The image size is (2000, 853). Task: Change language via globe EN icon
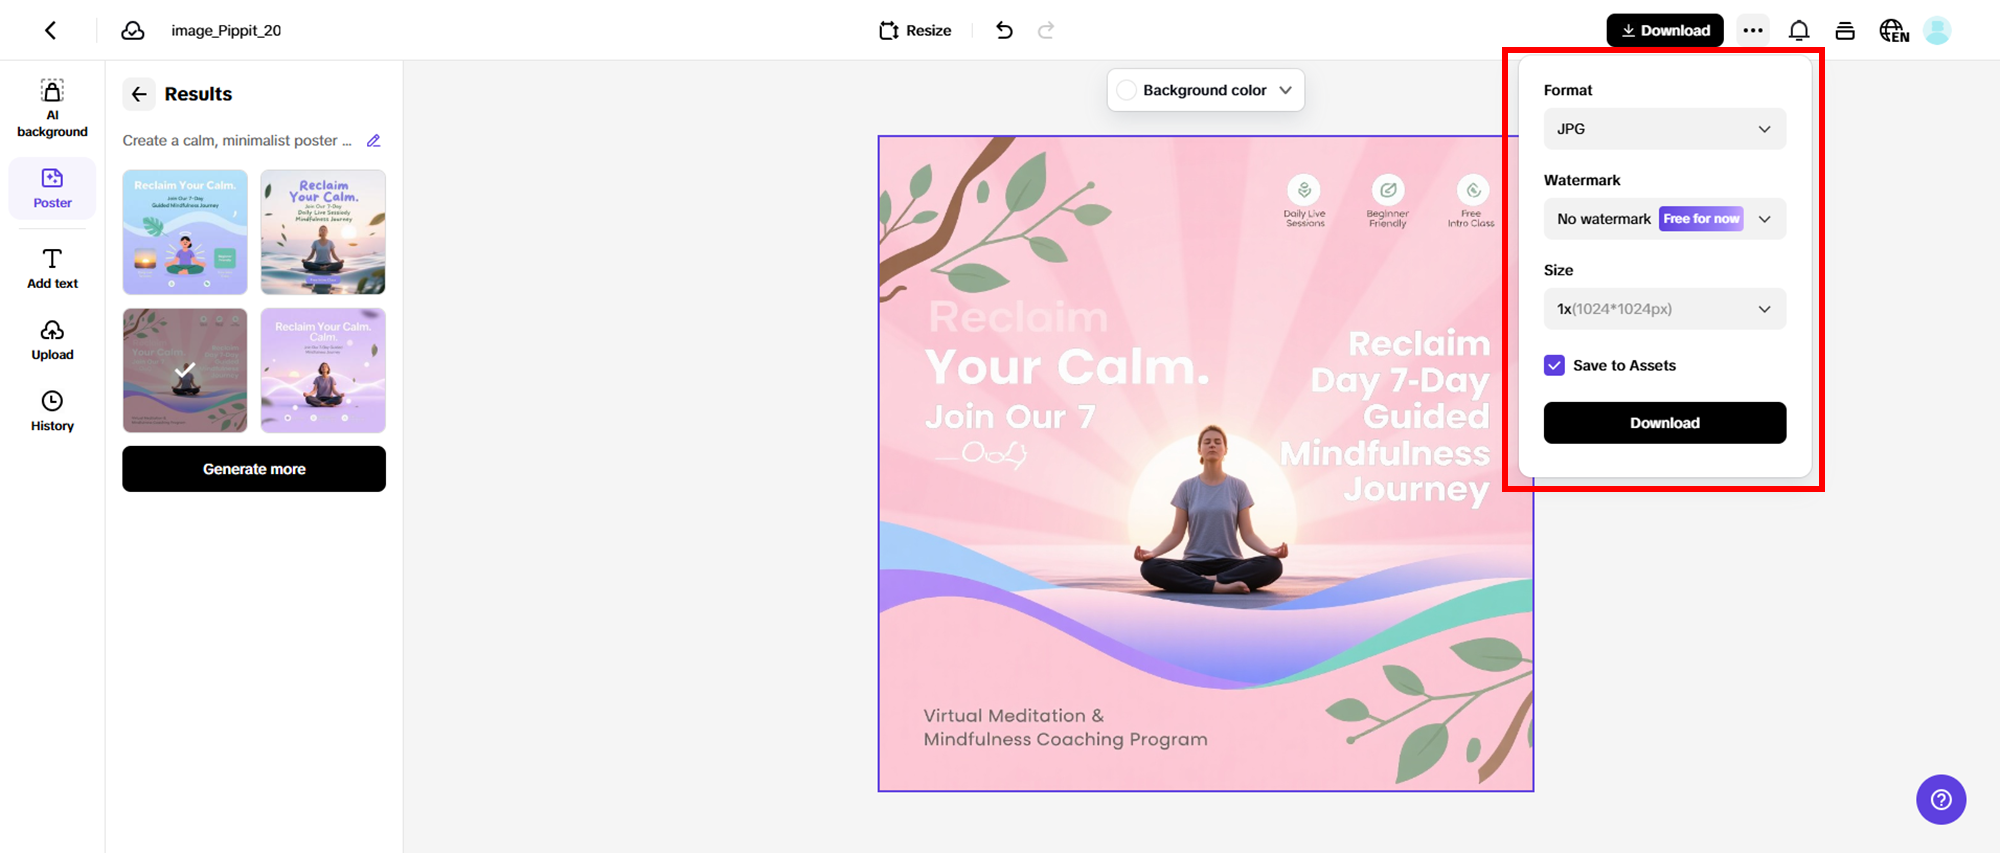1894,31
